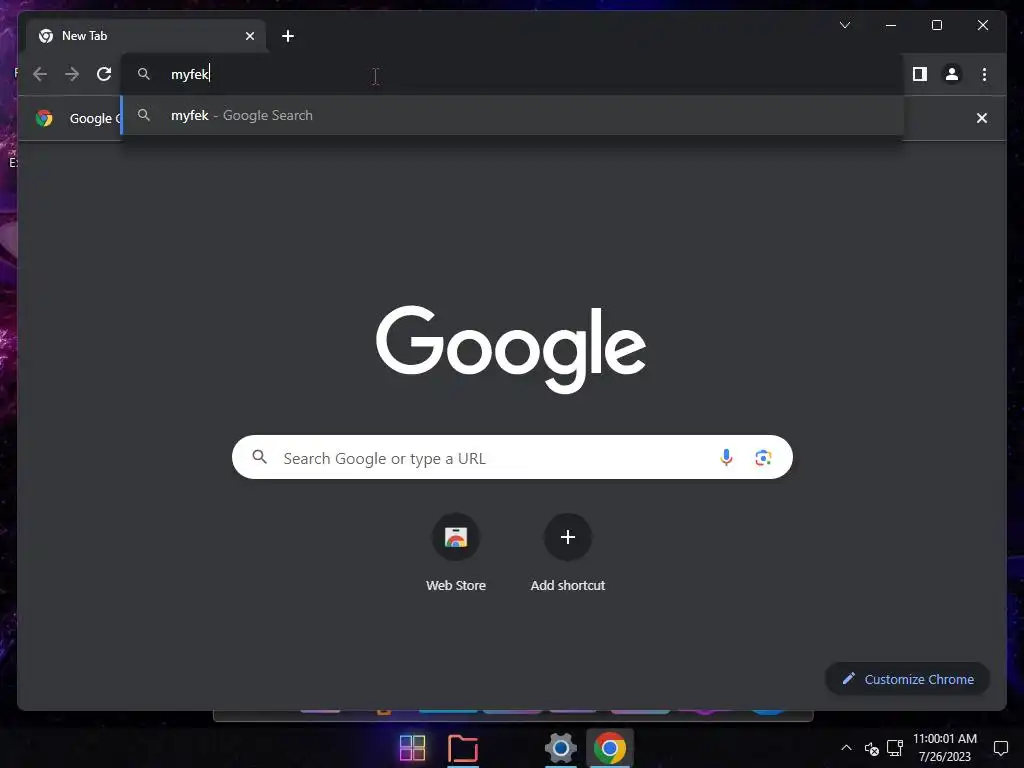Viewport: 1024px width, 768px height.
Task: Click the muted volume tray icon
Action: click(871, 748)
